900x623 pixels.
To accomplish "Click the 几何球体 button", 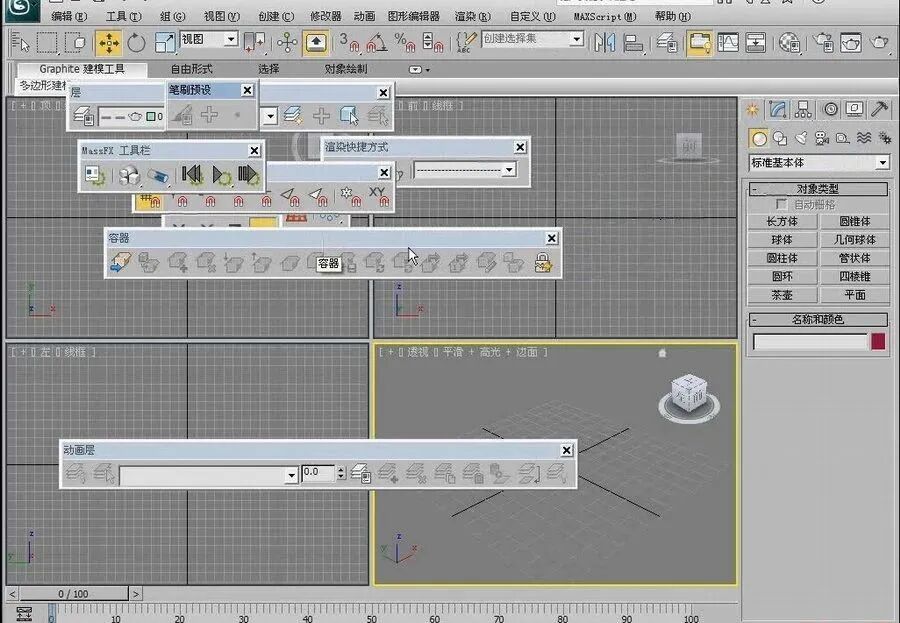I will (855, 240).
